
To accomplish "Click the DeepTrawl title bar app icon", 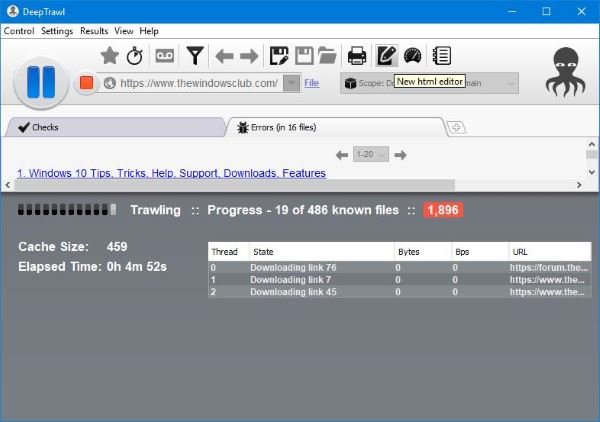I will pyautogui.click(x=13, y=11).
